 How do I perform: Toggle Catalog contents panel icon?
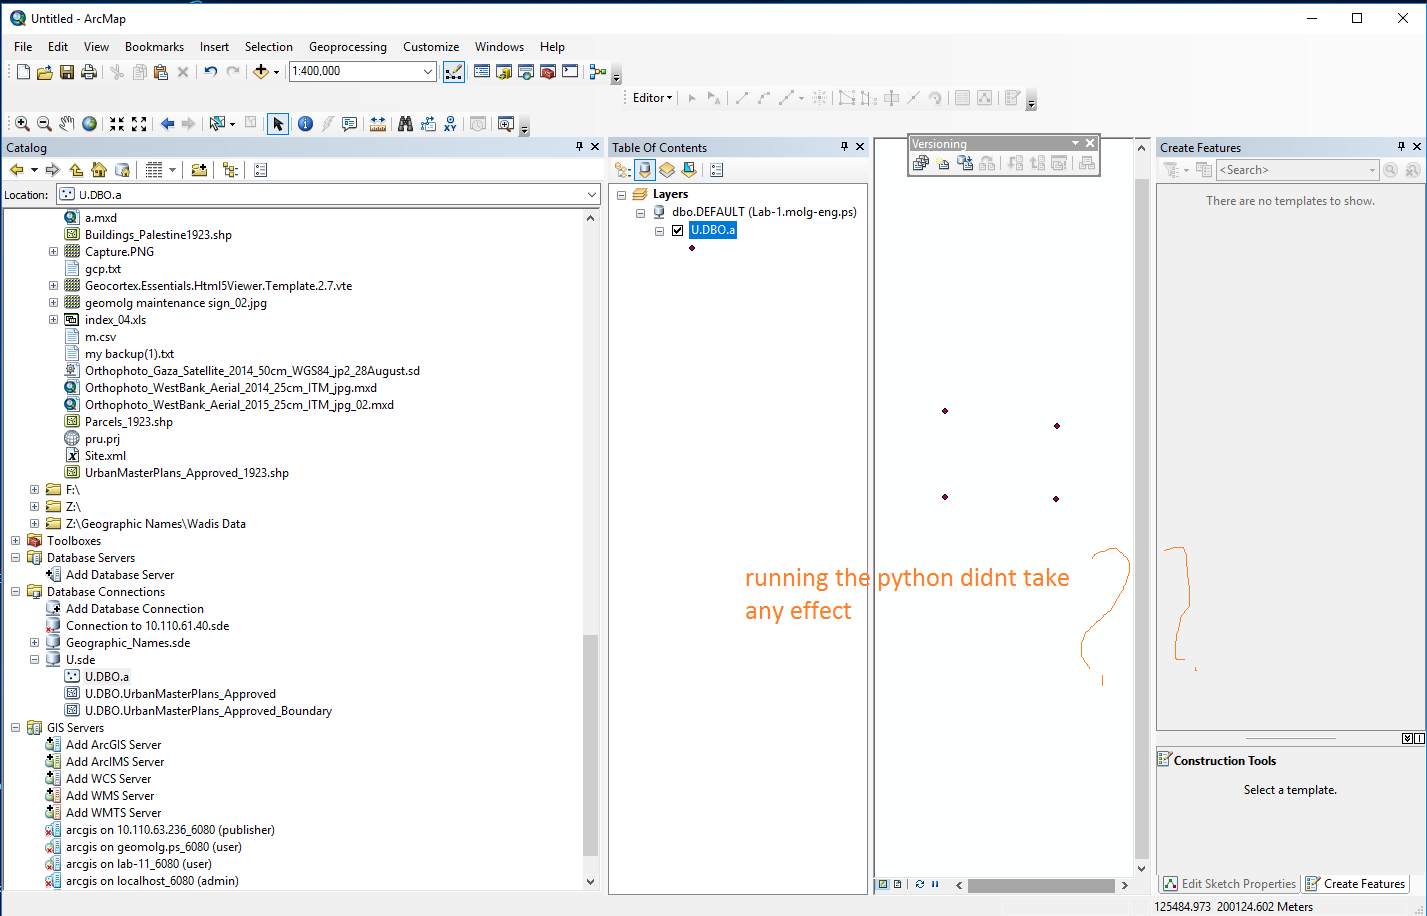[230, 170]
